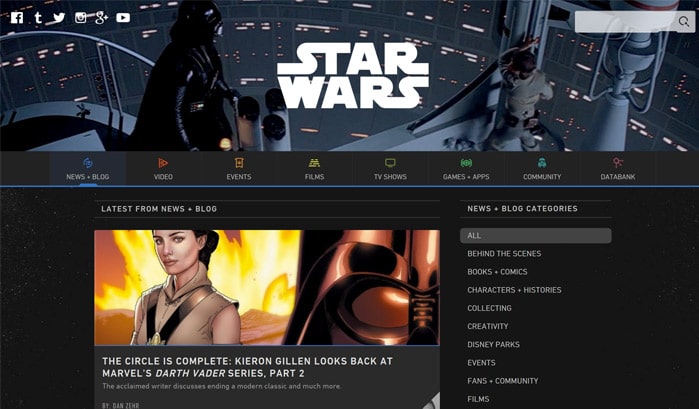Click the News + Blog nav icon

[x=88, y=163]
